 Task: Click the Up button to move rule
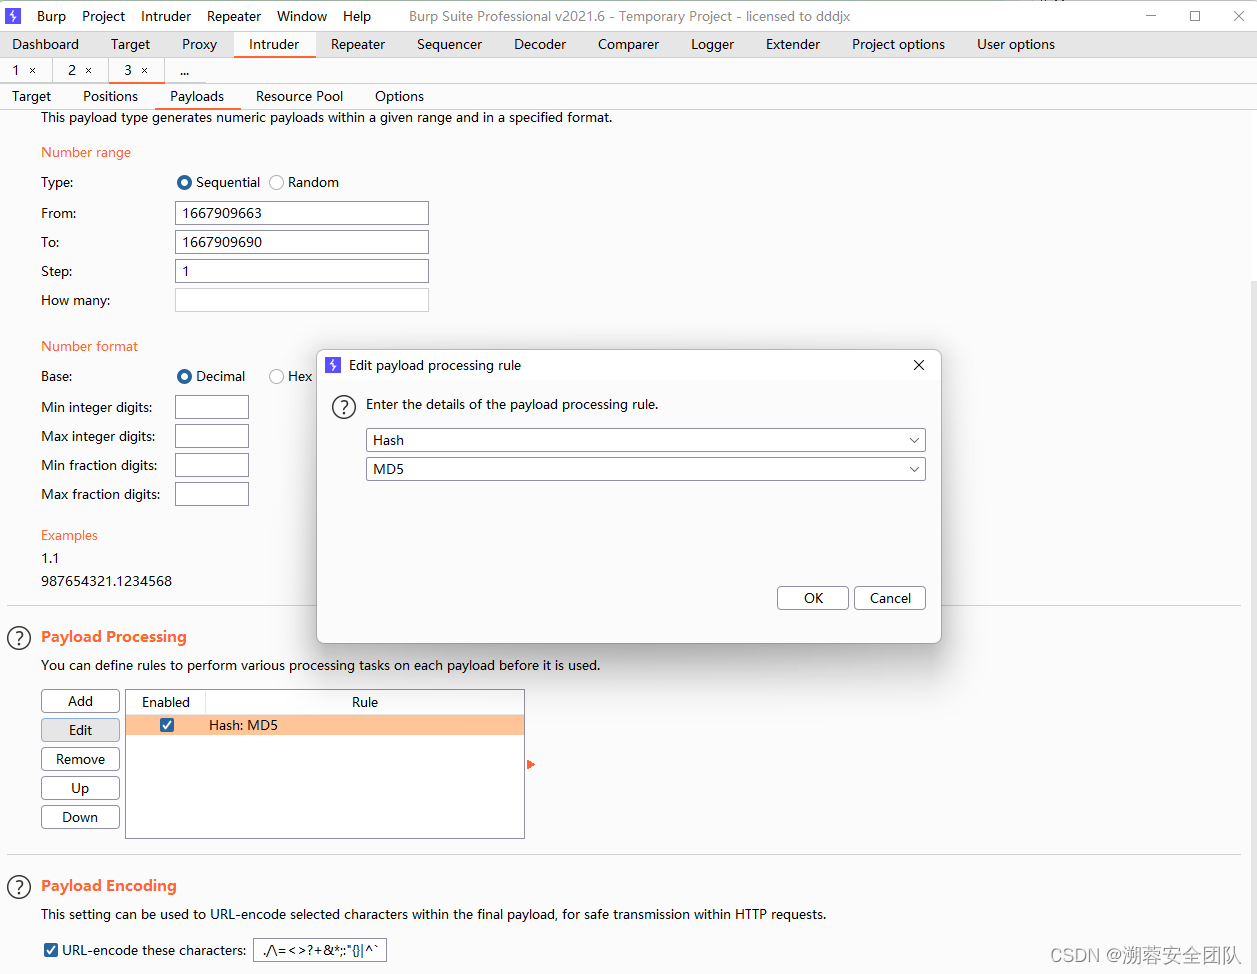pos(80,788)
